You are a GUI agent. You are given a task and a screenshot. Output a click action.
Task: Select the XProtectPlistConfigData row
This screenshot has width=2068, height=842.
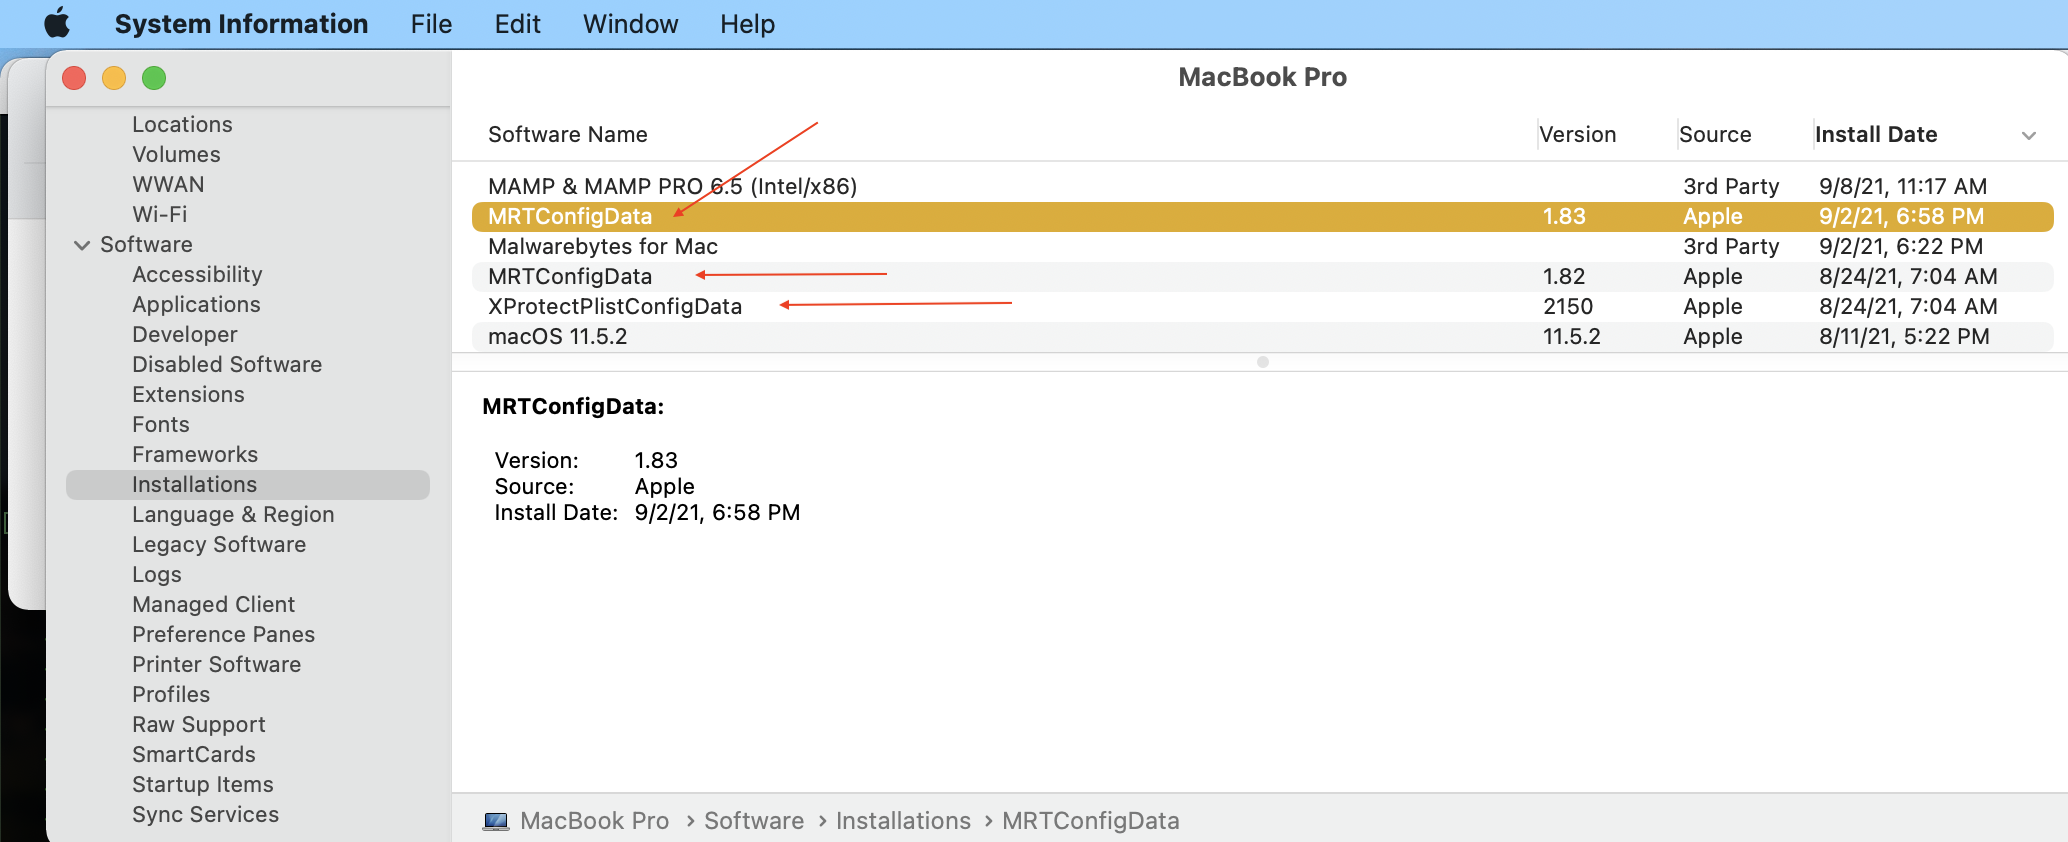click(1262, 306)
